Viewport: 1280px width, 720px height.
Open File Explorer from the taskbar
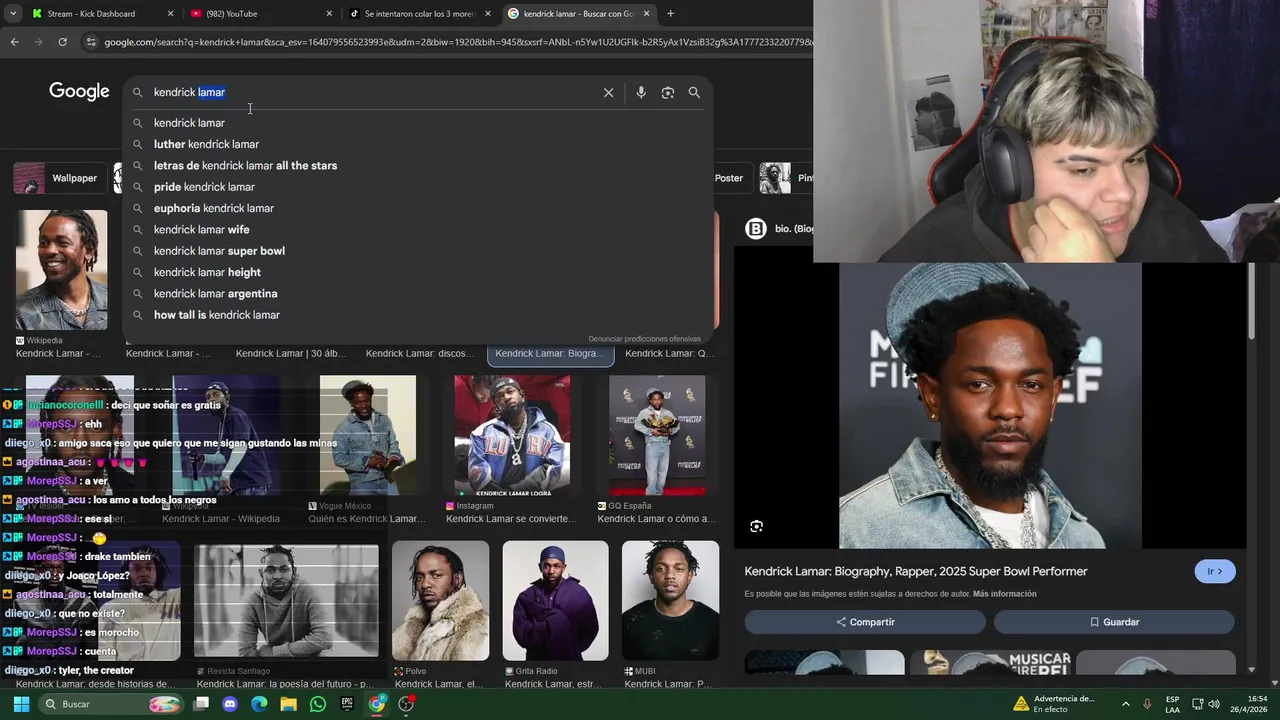(x=288, y=704)
